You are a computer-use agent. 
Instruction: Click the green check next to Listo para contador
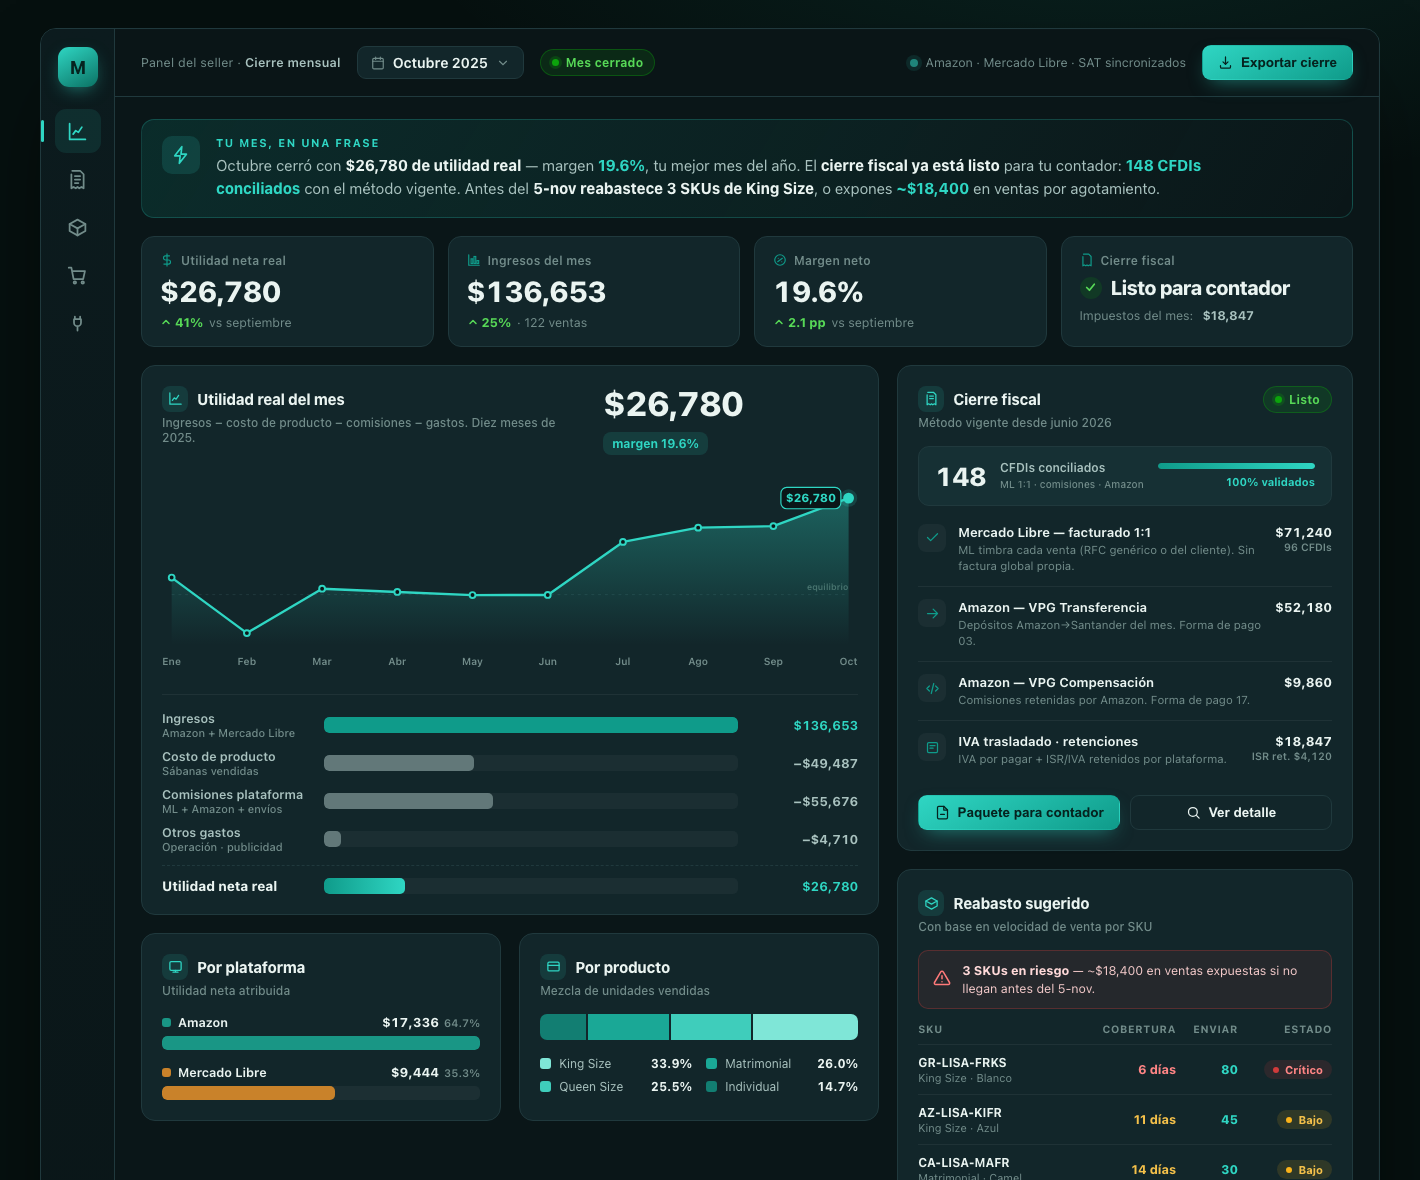1091,288
